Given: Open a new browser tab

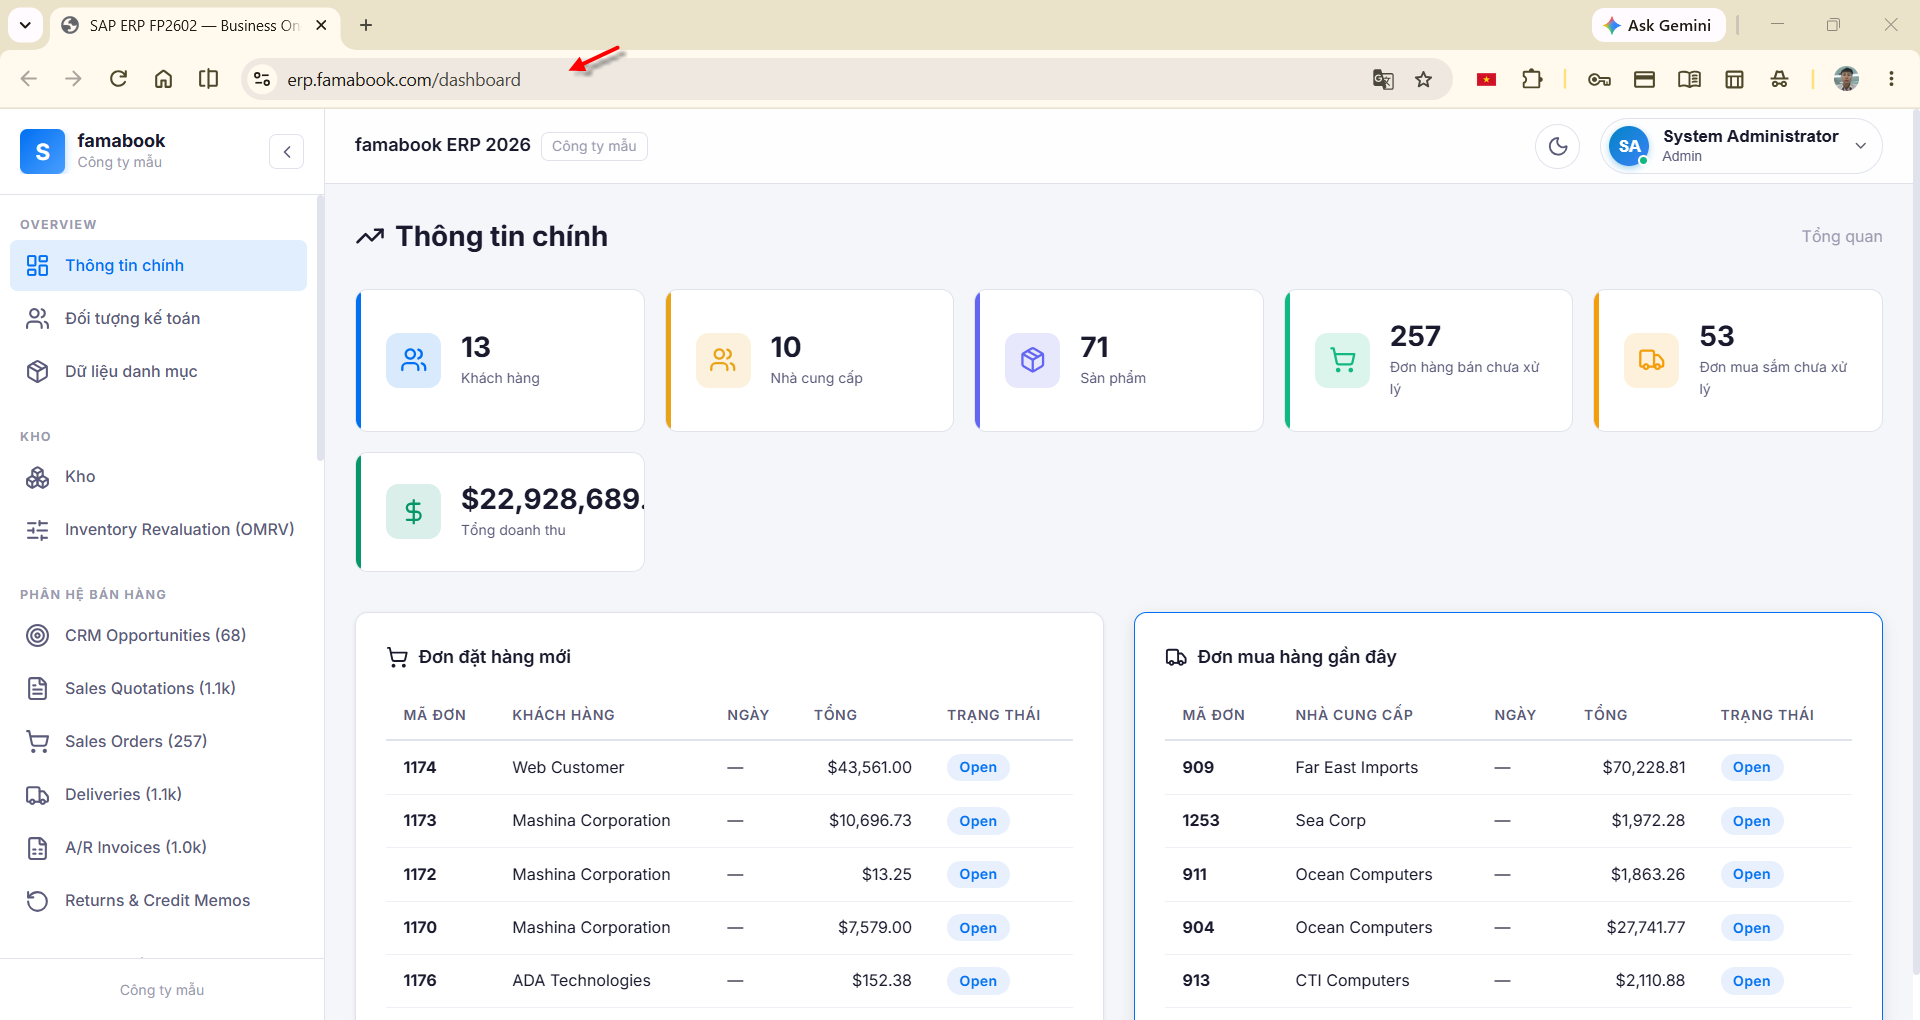Looking at the screenshot, I should click(x=366, y=25).
